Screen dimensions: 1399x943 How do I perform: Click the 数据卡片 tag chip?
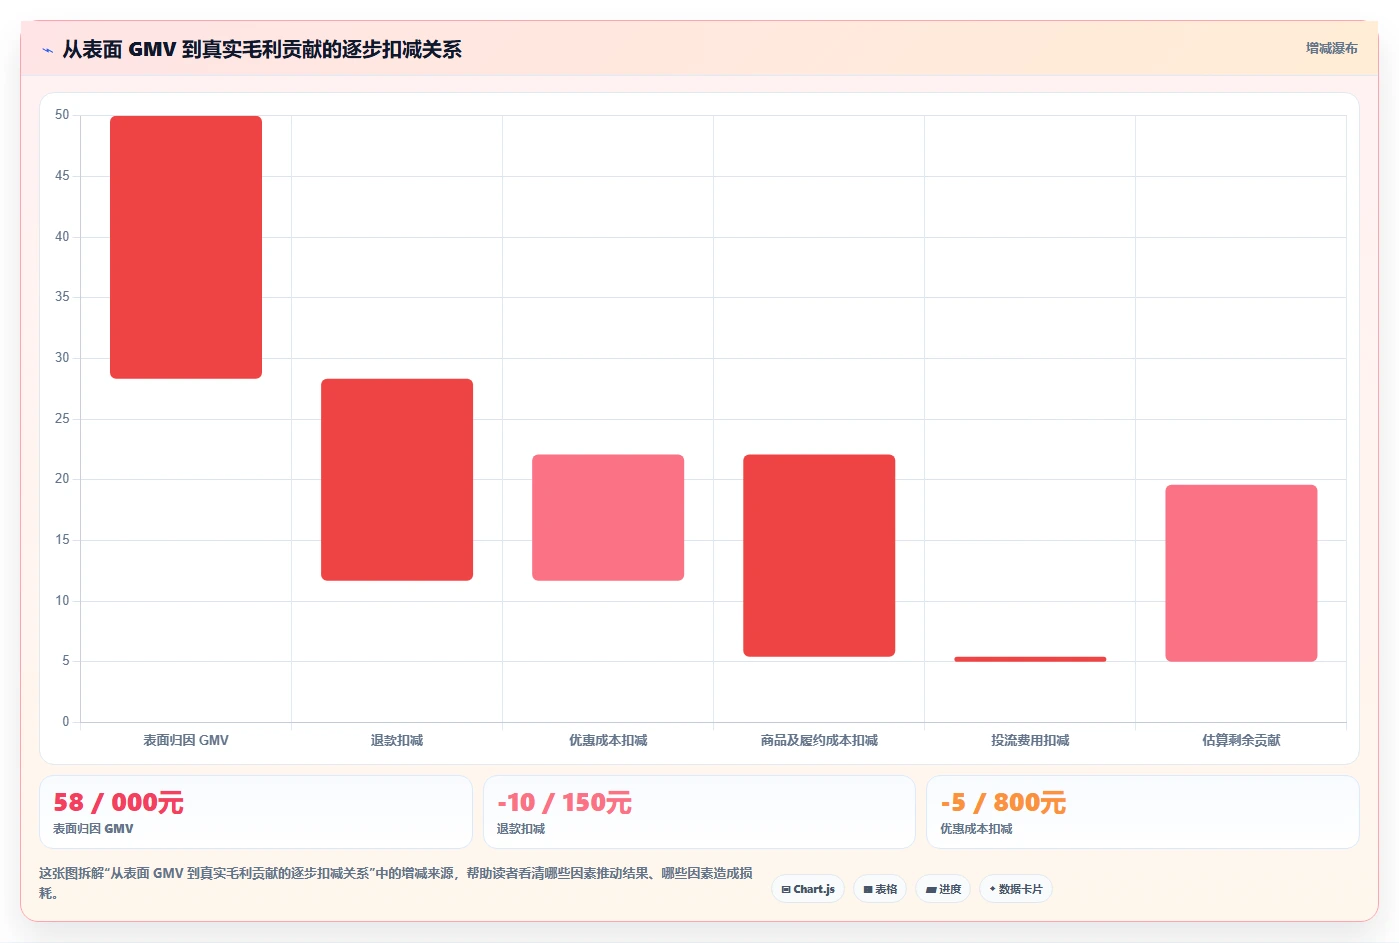(1016, 889)
